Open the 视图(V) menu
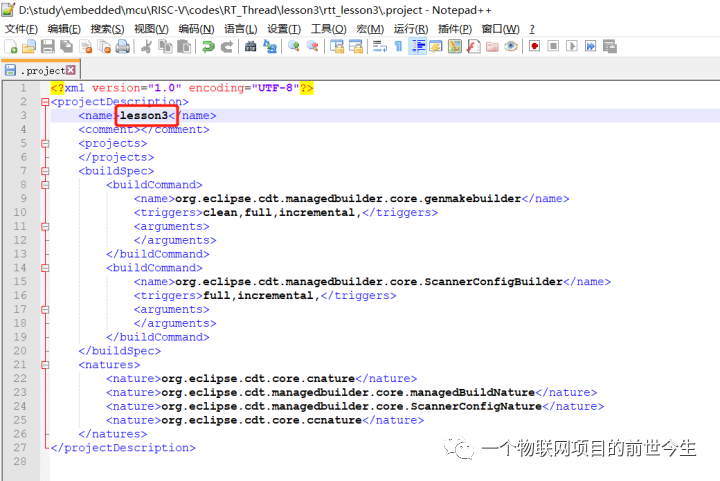720x481 pixels. point(151,29)
